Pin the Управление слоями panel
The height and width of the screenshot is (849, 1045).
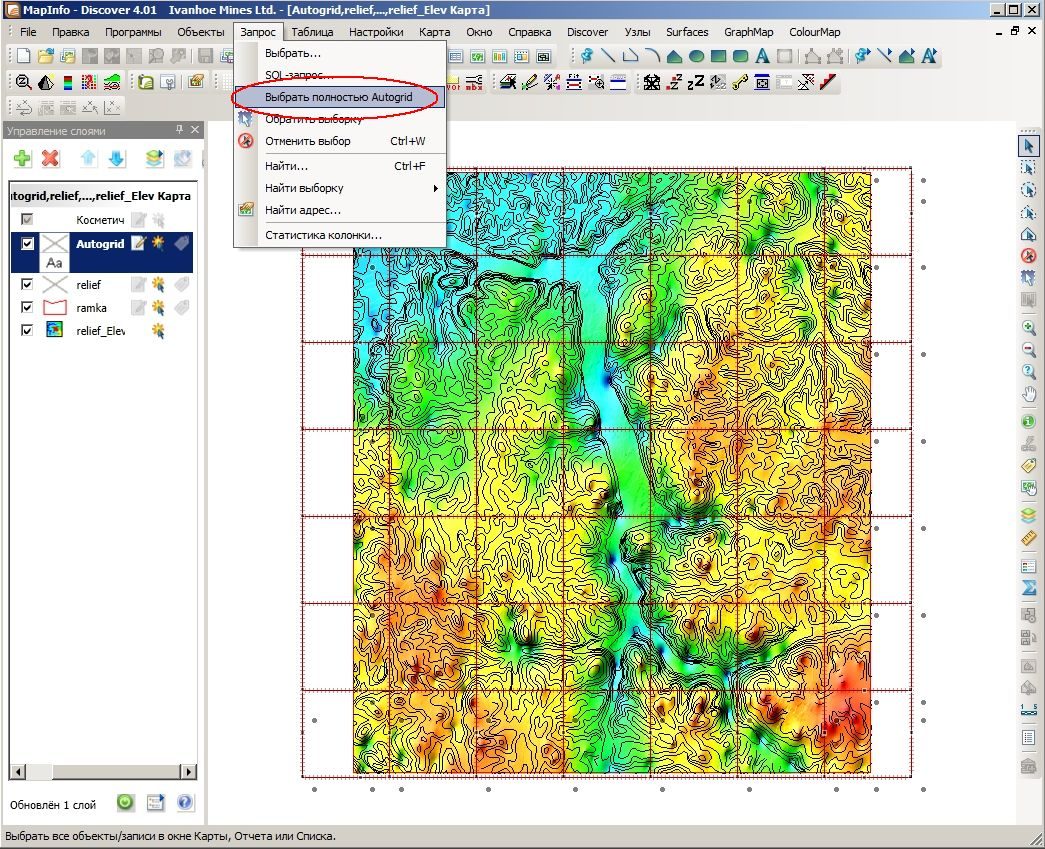tap(179, 130)
